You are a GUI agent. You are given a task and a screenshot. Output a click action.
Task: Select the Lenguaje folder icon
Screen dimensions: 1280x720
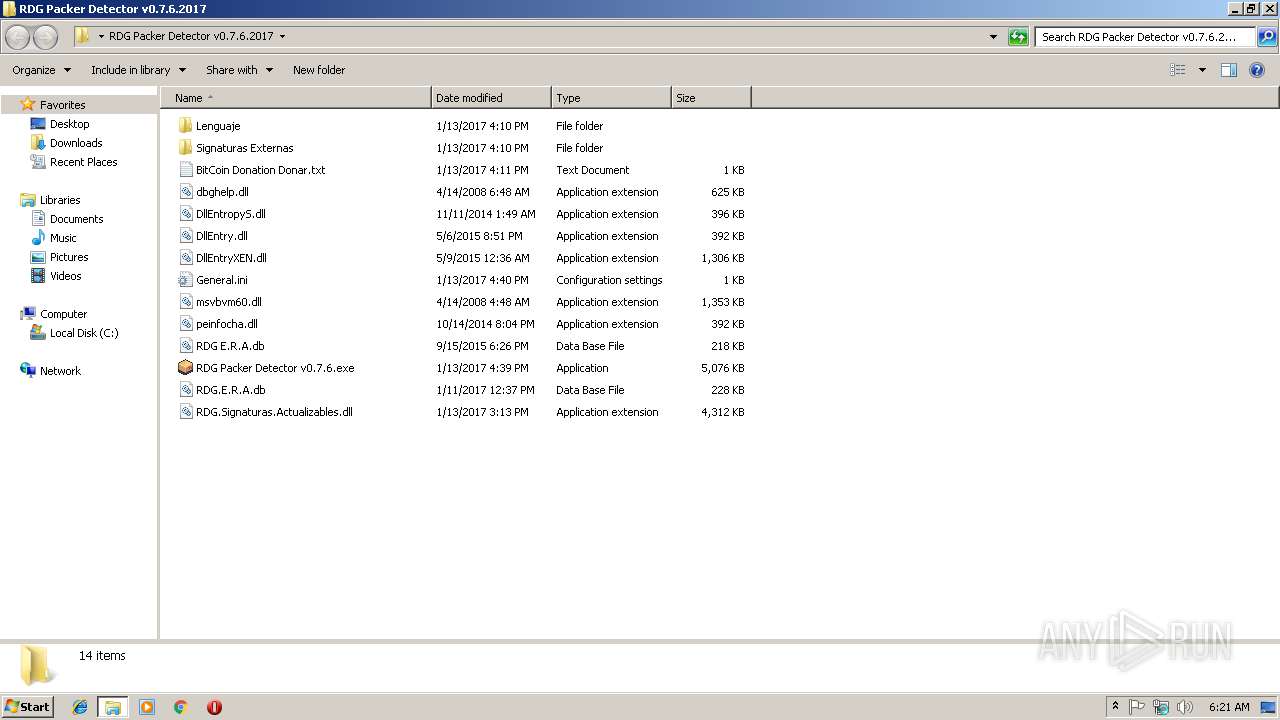click(185, 126)
